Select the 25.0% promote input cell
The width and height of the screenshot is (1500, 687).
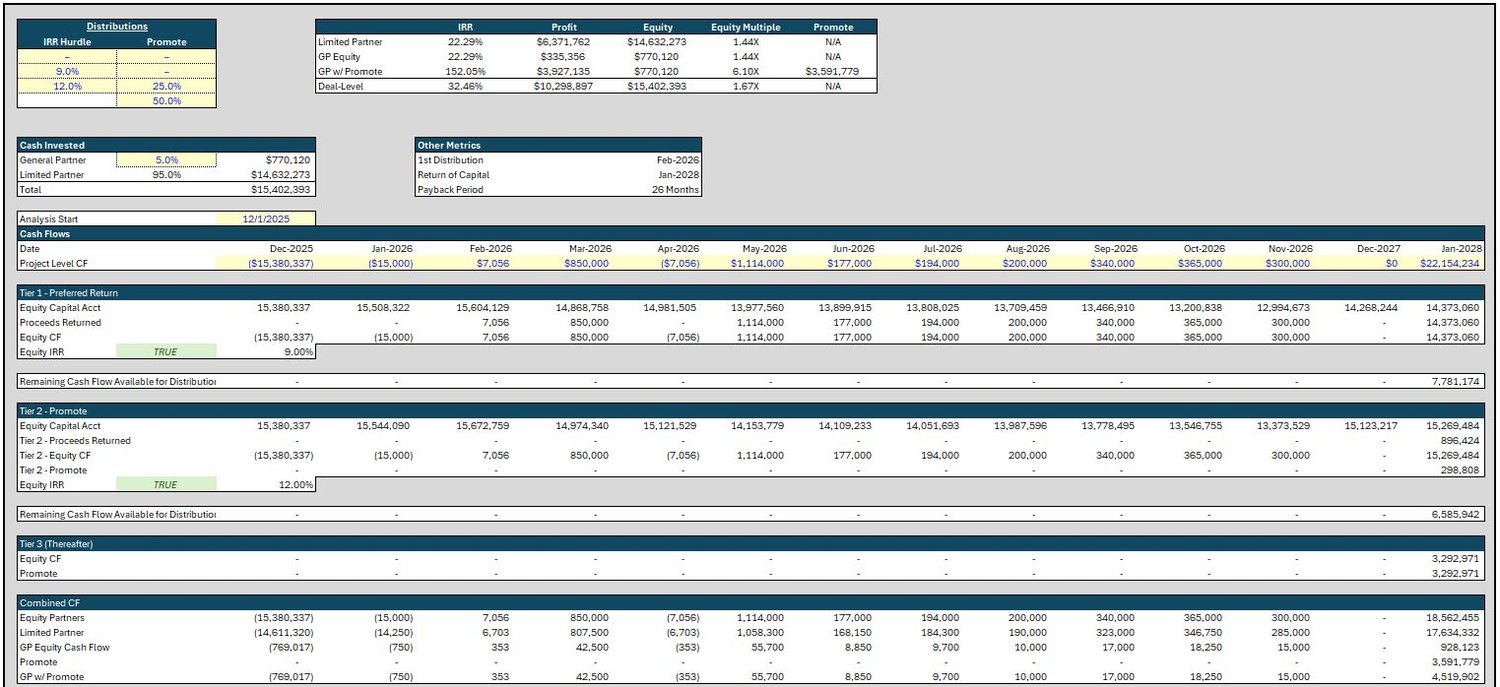pyautogui.click(x=166, y=87)
